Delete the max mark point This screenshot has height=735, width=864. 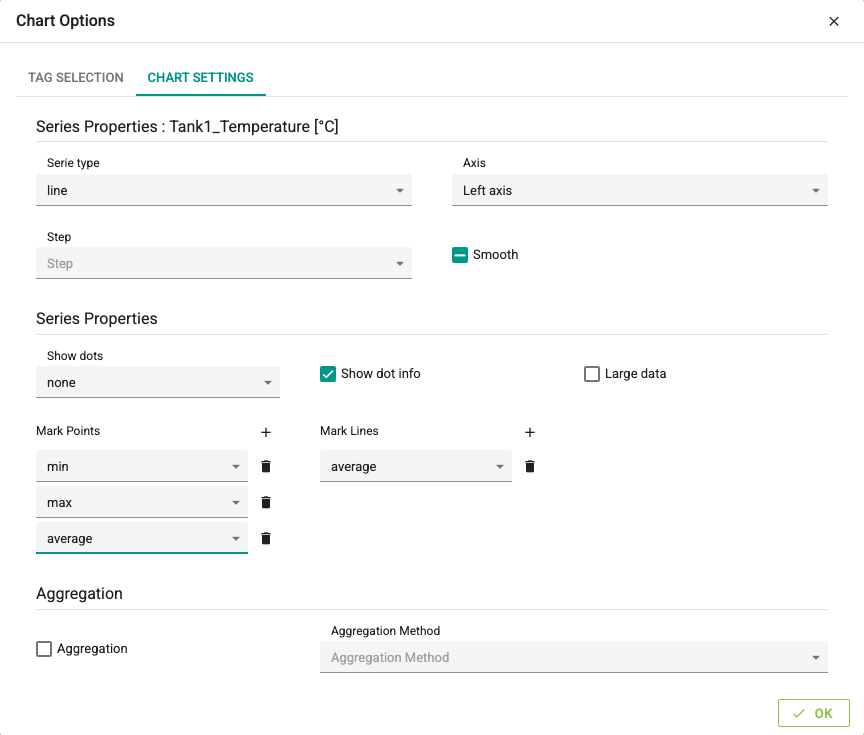pos(266,502)
